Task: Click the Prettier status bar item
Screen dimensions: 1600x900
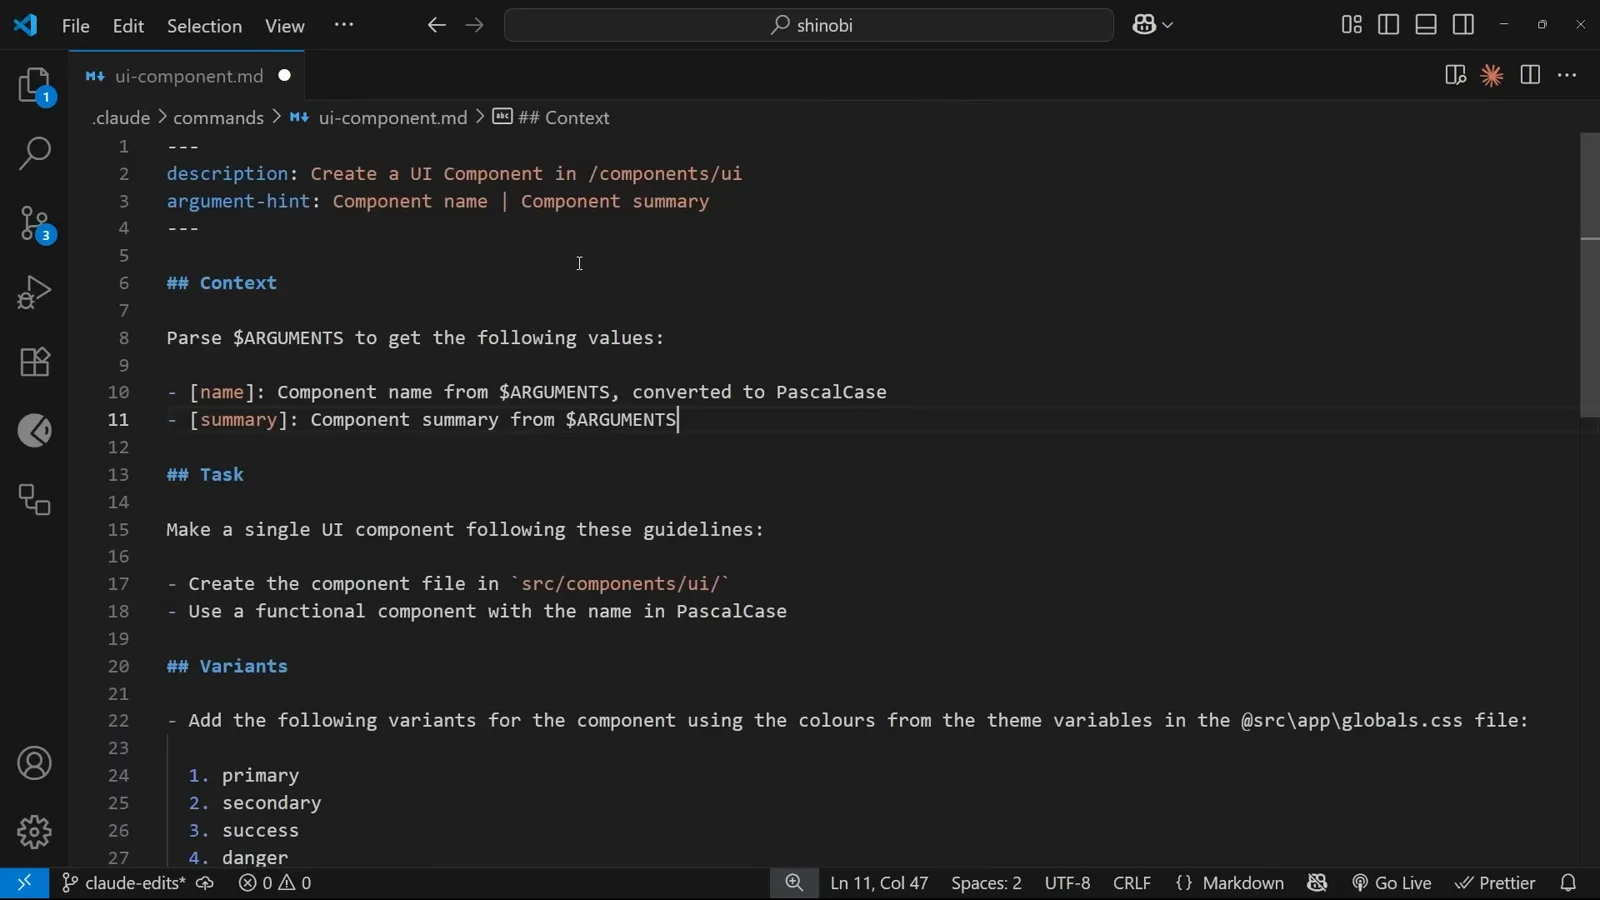Action: click(x=1496, y=883)
